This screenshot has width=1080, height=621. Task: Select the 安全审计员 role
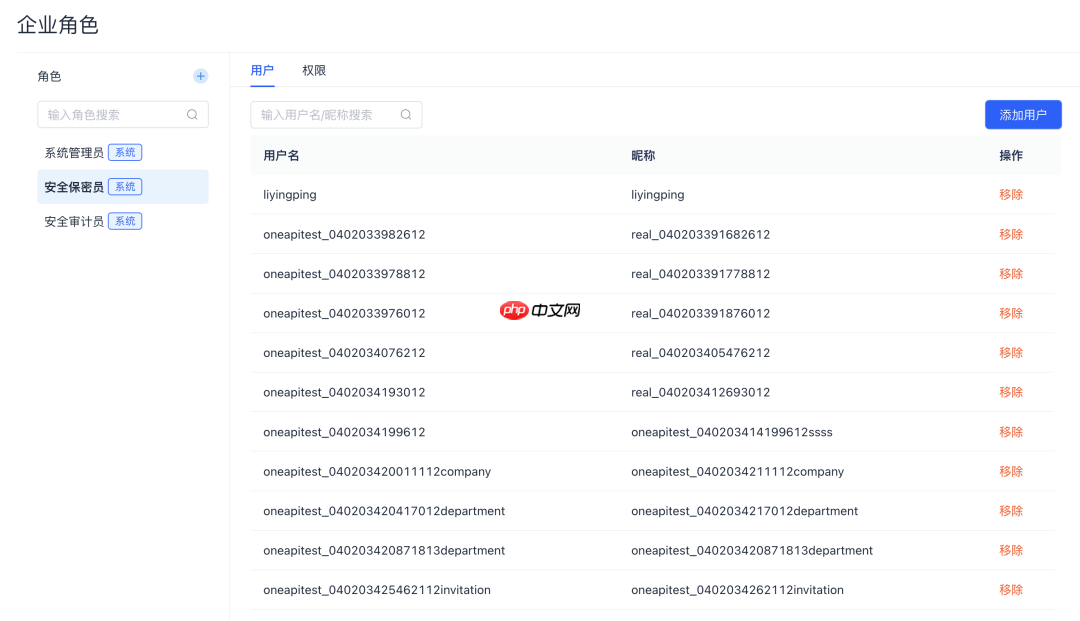74,221
